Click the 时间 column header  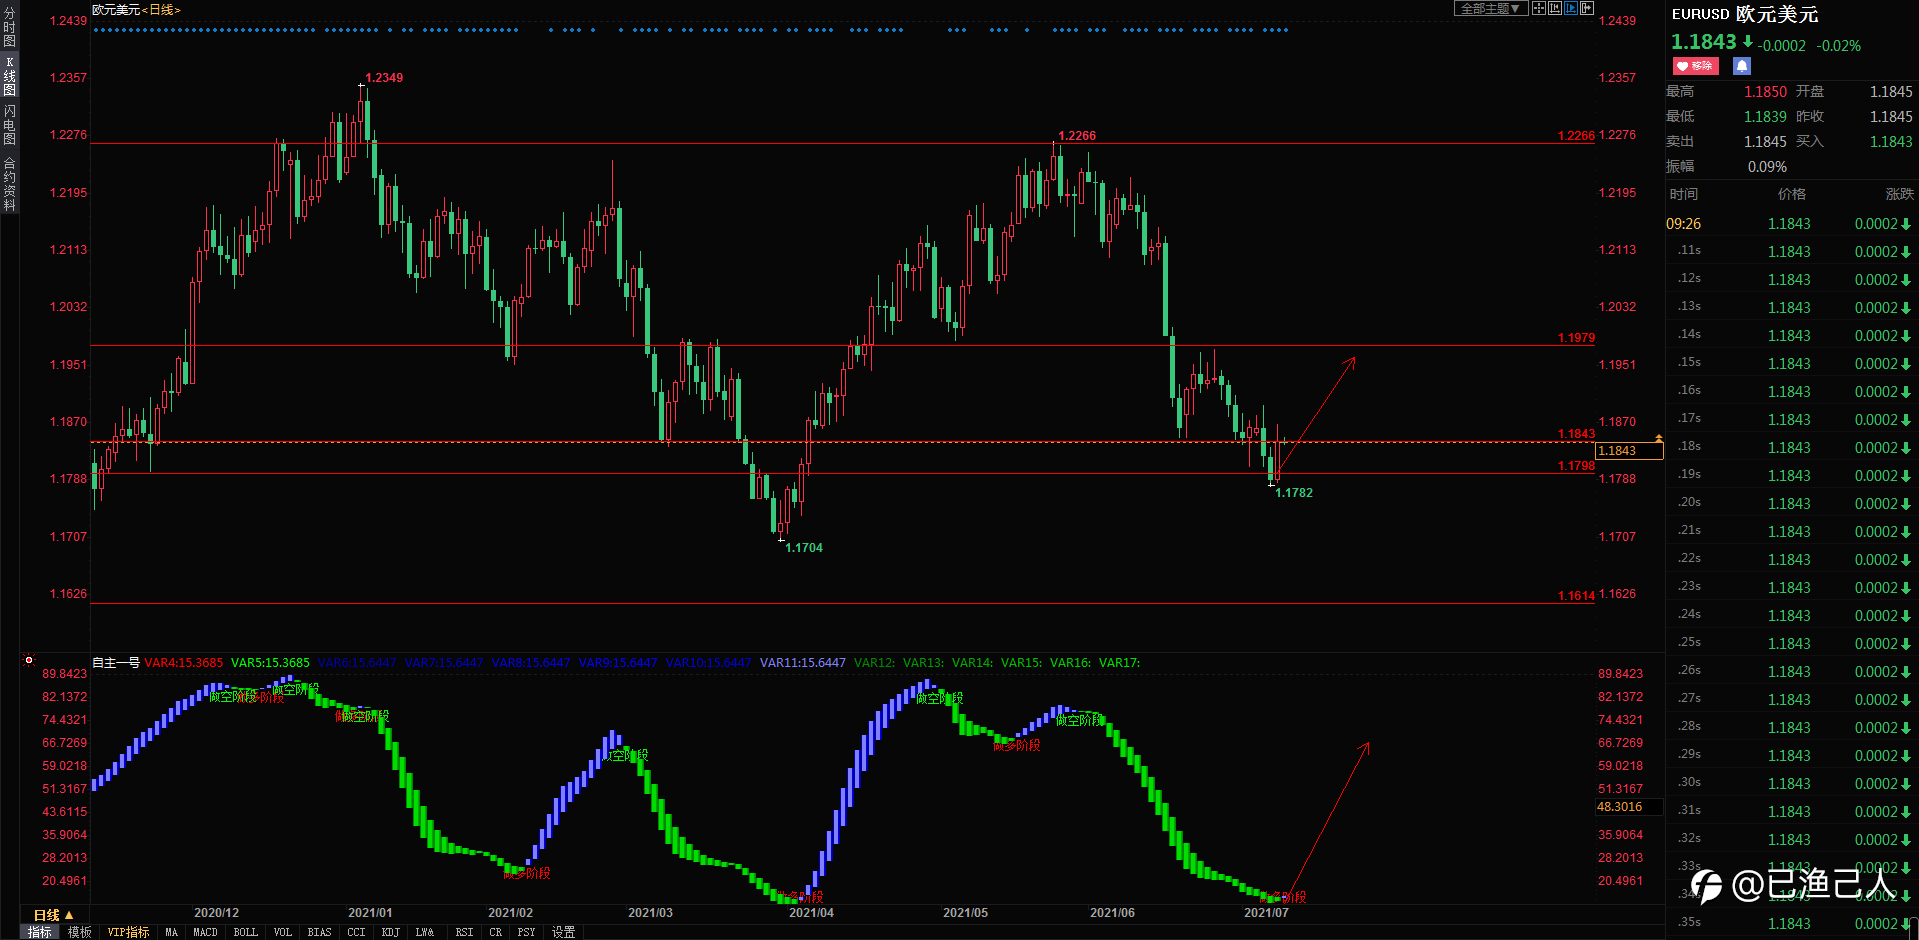point(1683,194)
